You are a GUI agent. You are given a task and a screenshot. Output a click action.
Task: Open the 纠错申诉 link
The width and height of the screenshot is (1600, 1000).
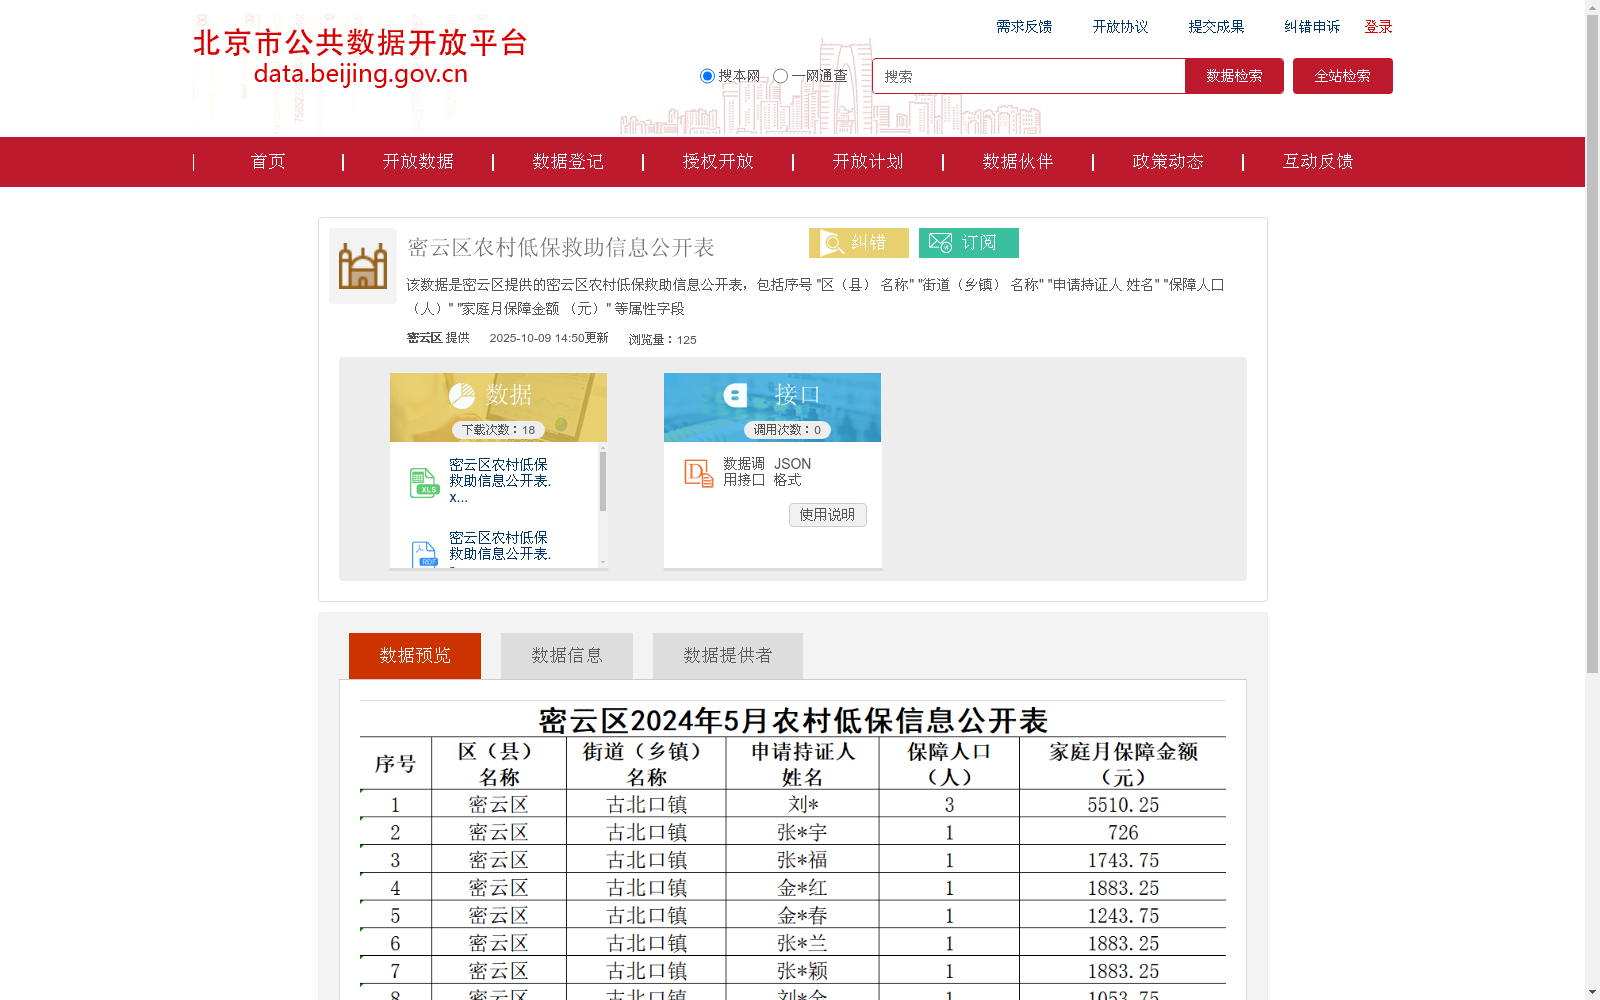(1312, 27)
